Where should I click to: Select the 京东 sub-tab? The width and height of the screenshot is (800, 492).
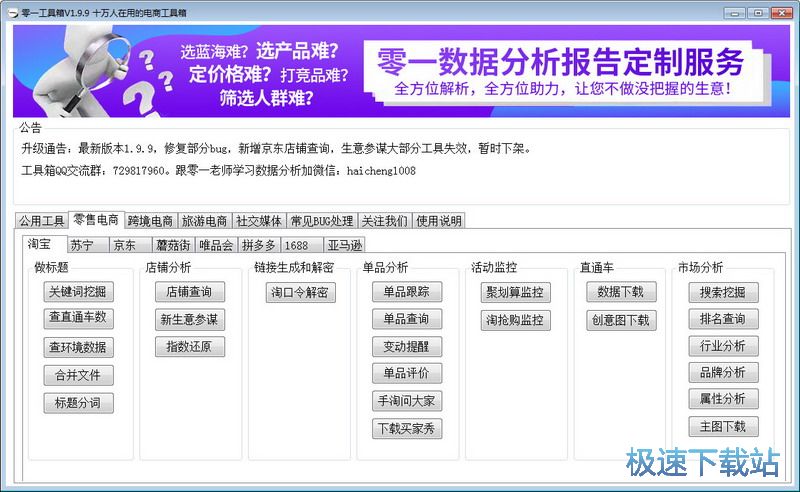pyautogui.click(x=124, y=245)
